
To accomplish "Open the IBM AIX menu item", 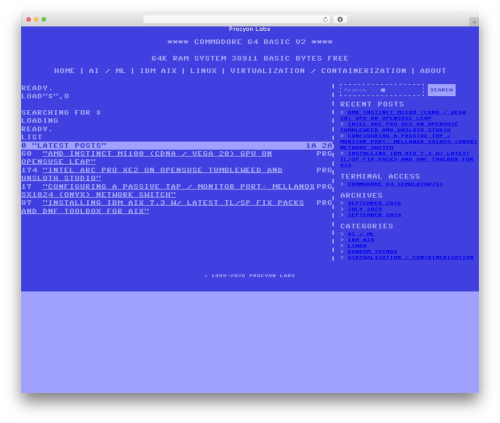I will coord(158,71).
